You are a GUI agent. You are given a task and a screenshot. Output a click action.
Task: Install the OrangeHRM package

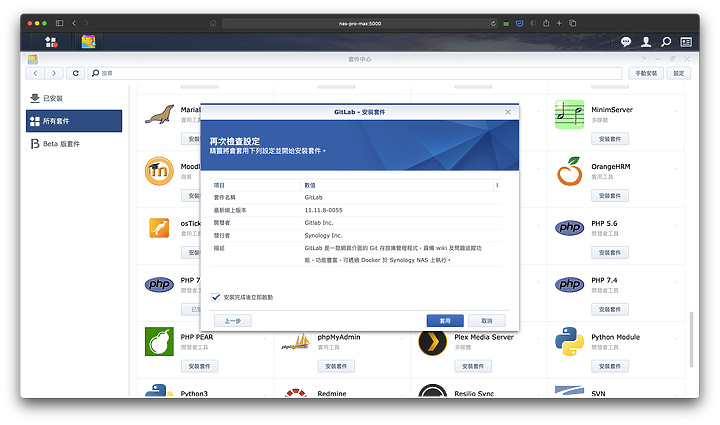click(x=610, y=196)
